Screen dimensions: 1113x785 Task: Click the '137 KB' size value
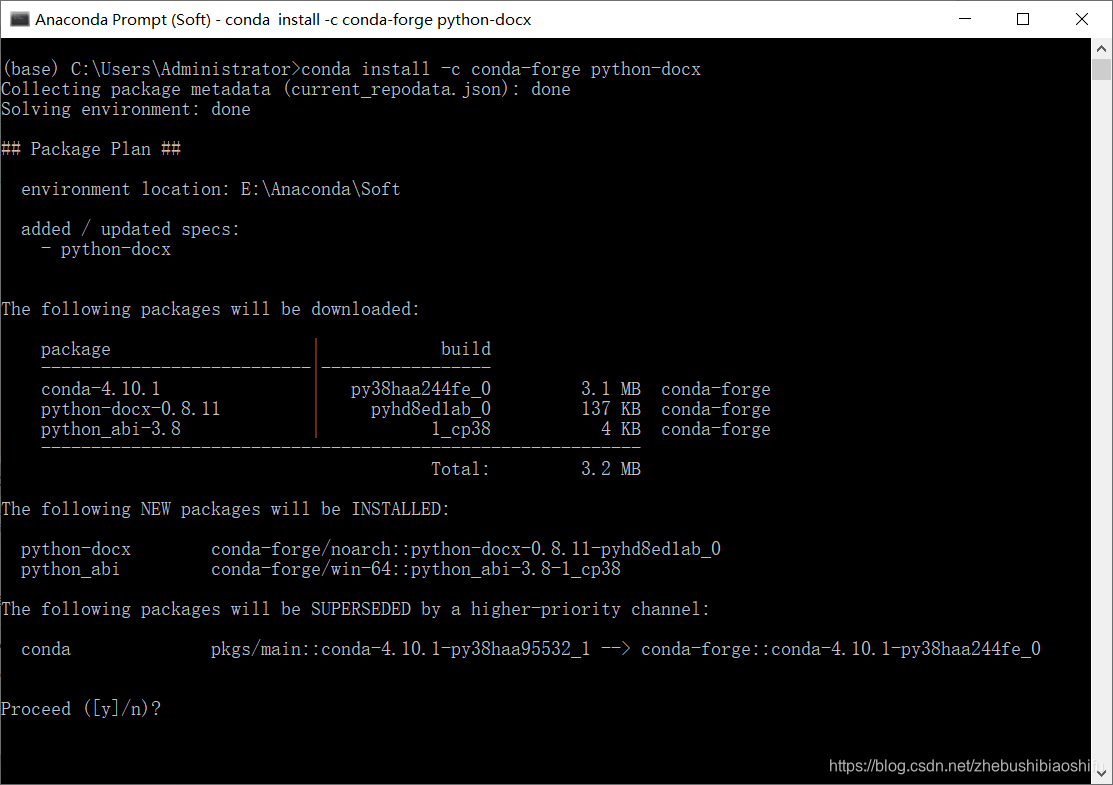tap(611, 409)
